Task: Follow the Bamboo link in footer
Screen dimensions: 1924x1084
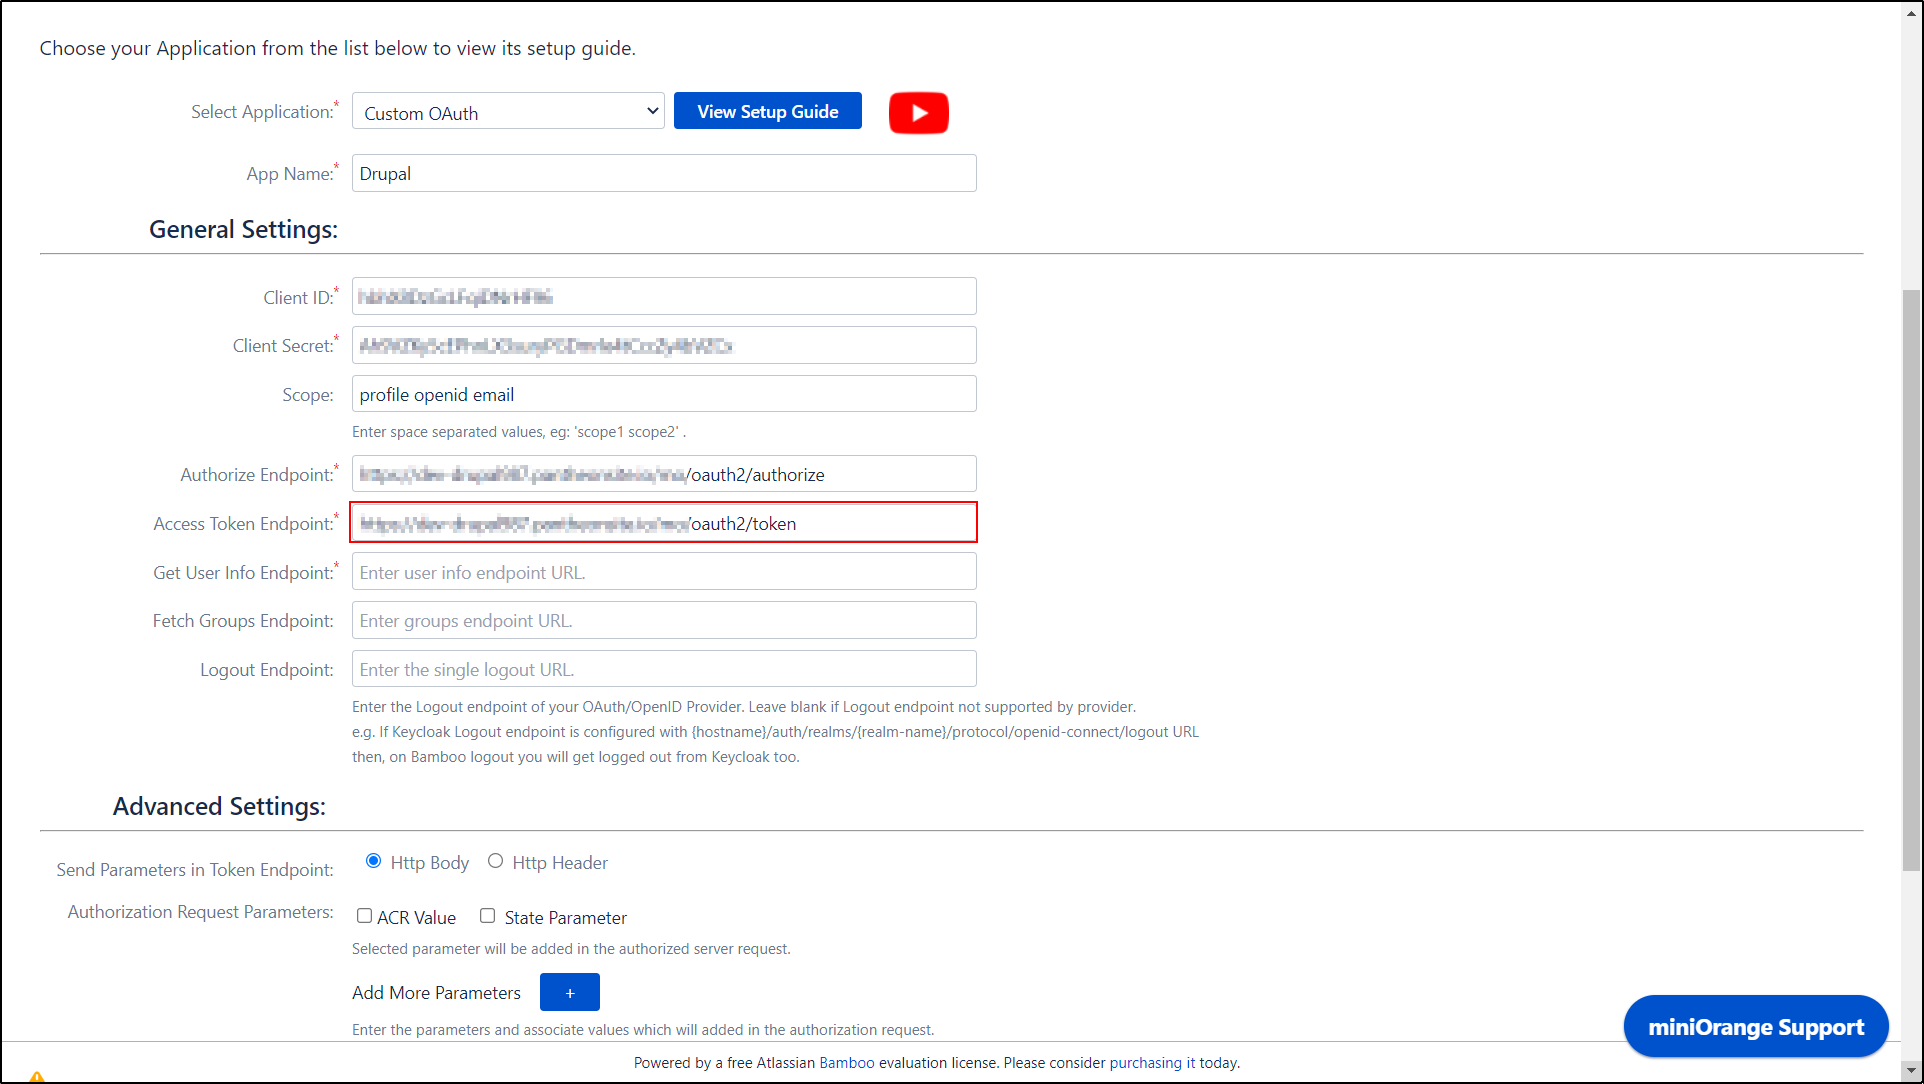Action: (x=846, y=1063)
